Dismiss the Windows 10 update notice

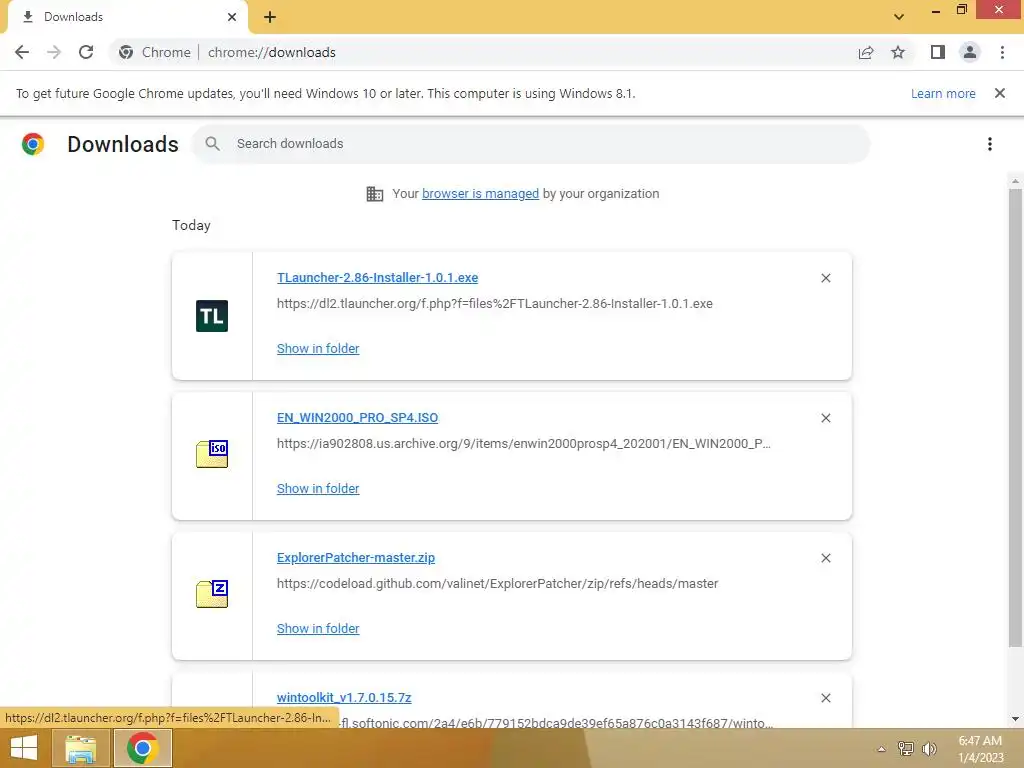click(1000, 93)
